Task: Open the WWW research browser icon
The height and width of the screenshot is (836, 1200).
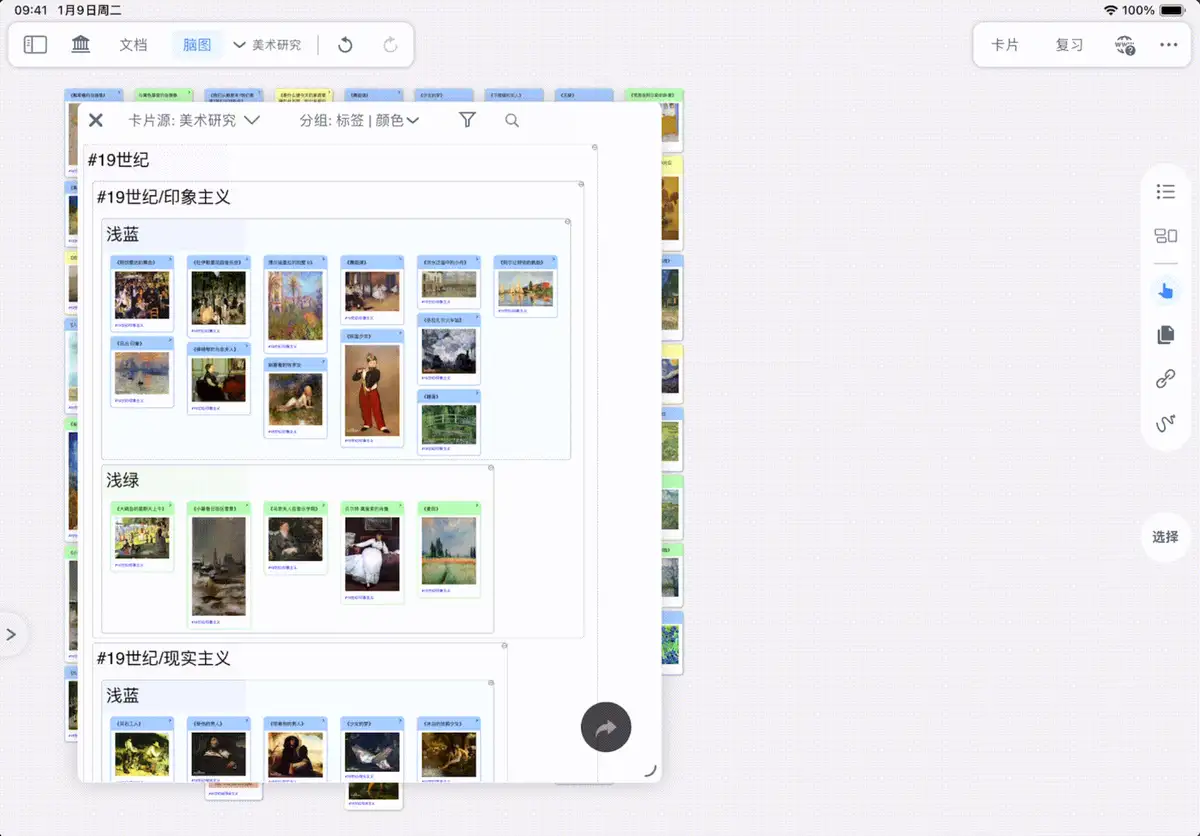Action: (1125, 45)
